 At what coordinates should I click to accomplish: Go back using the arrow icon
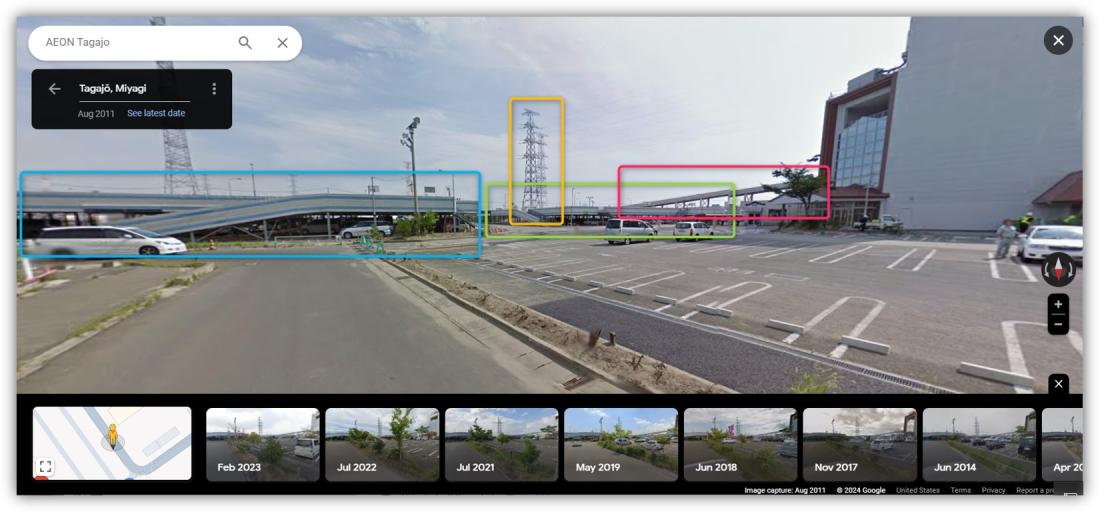55,89
